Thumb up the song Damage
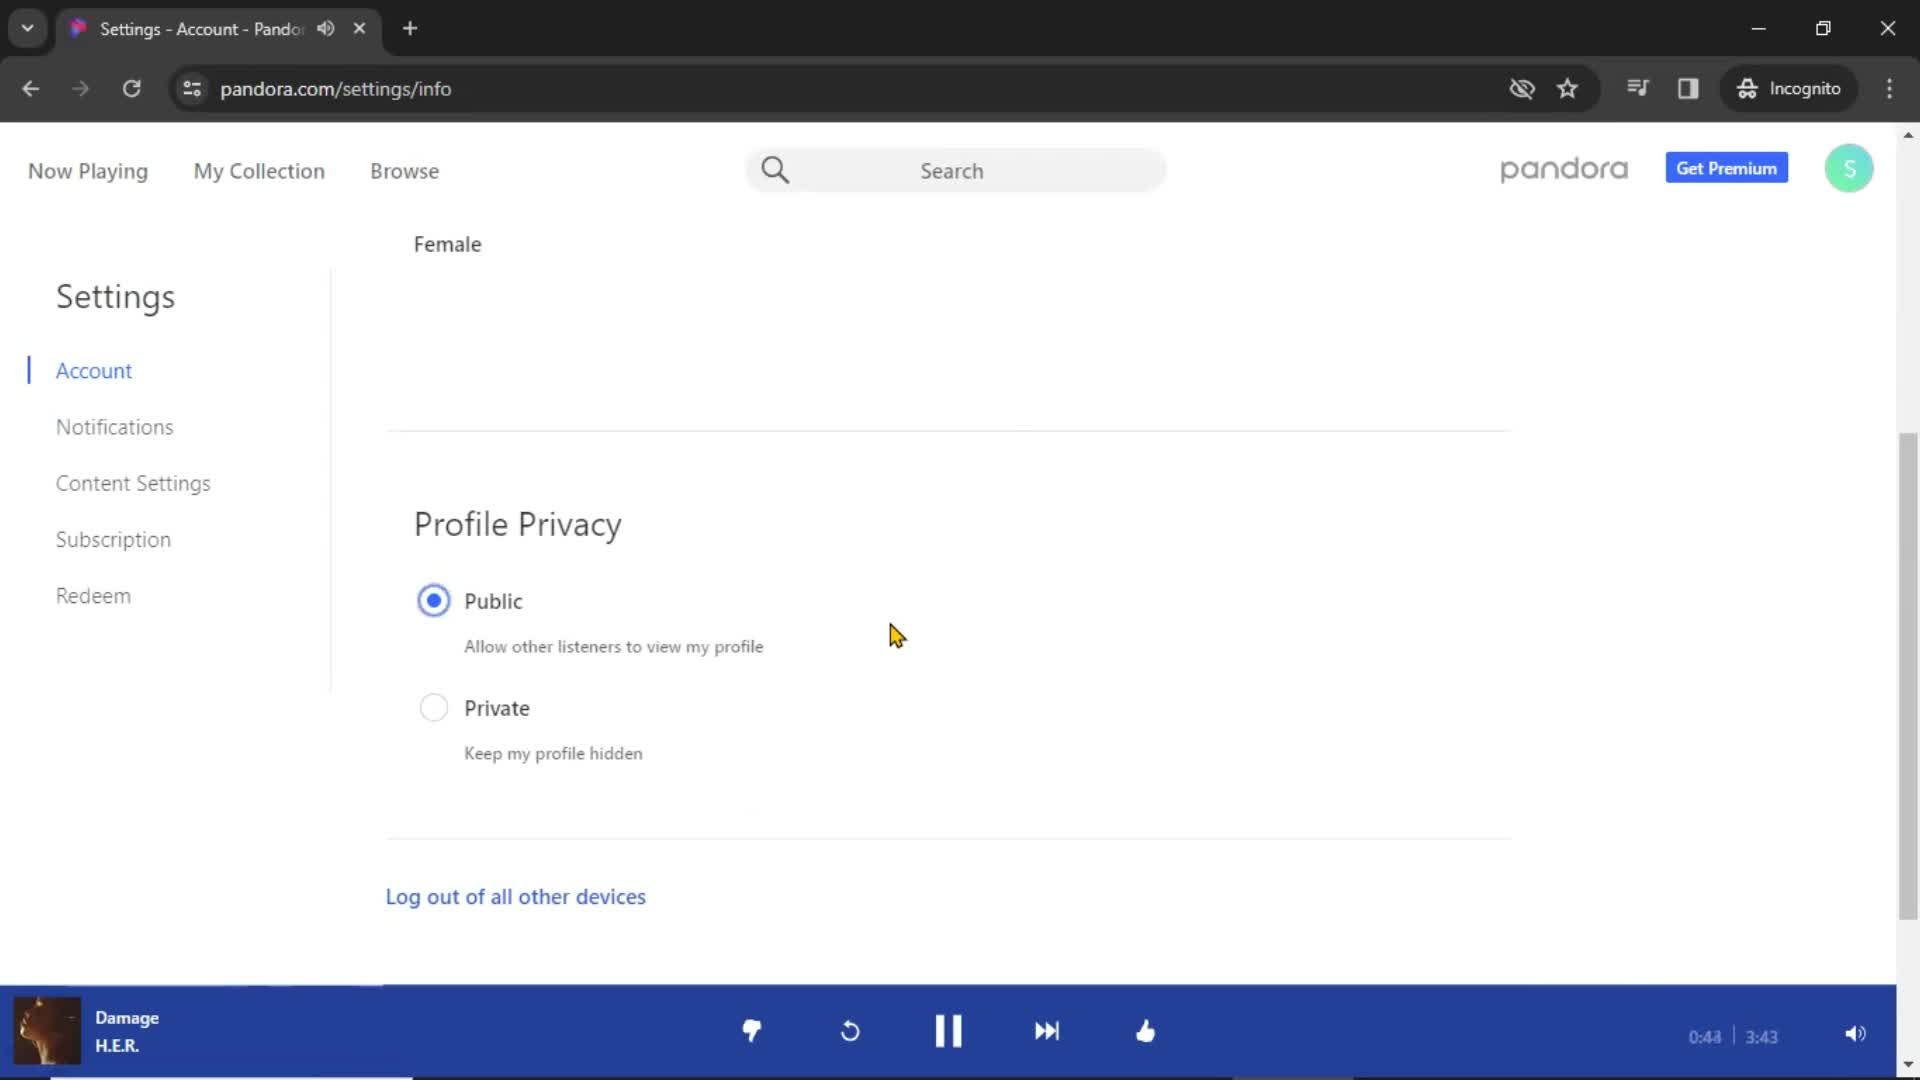1920x1080 pixels. click(x=1146, y=1031)
